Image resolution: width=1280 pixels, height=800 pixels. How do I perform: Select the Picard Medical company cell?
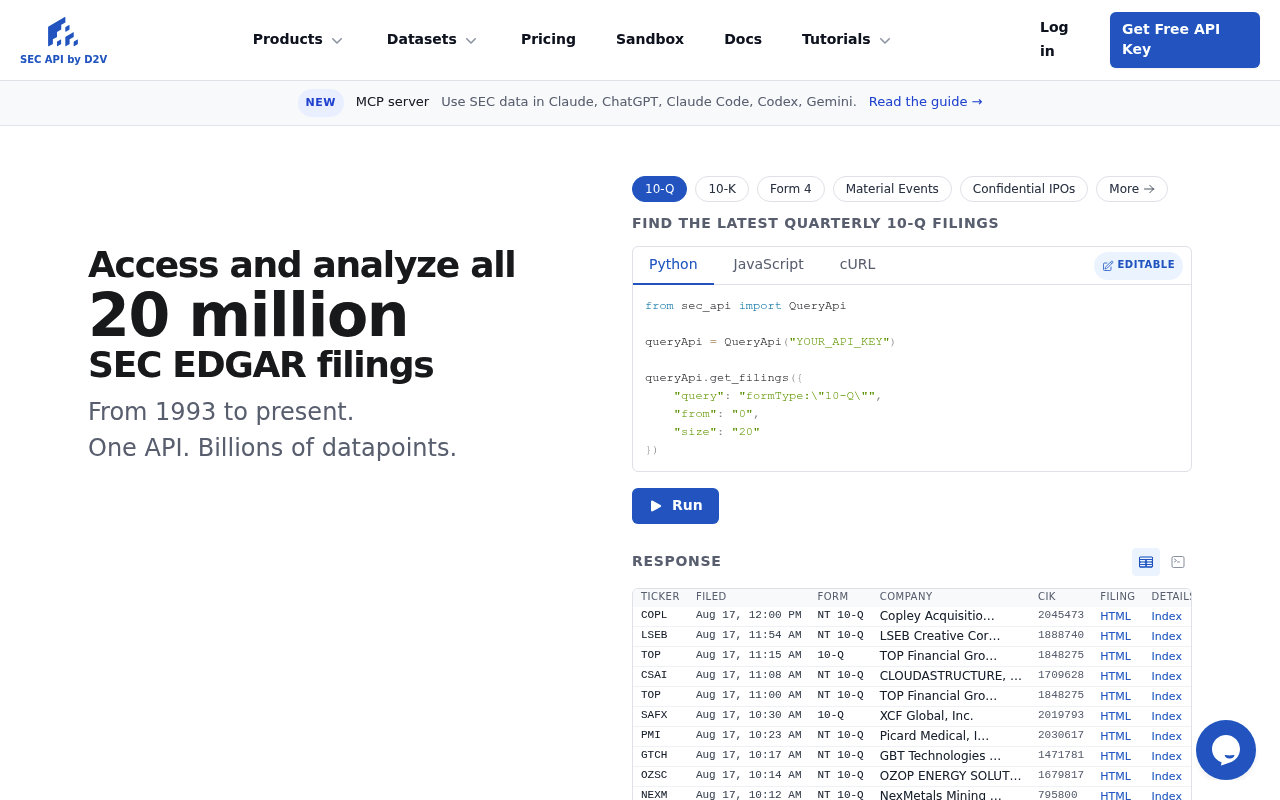935,736
